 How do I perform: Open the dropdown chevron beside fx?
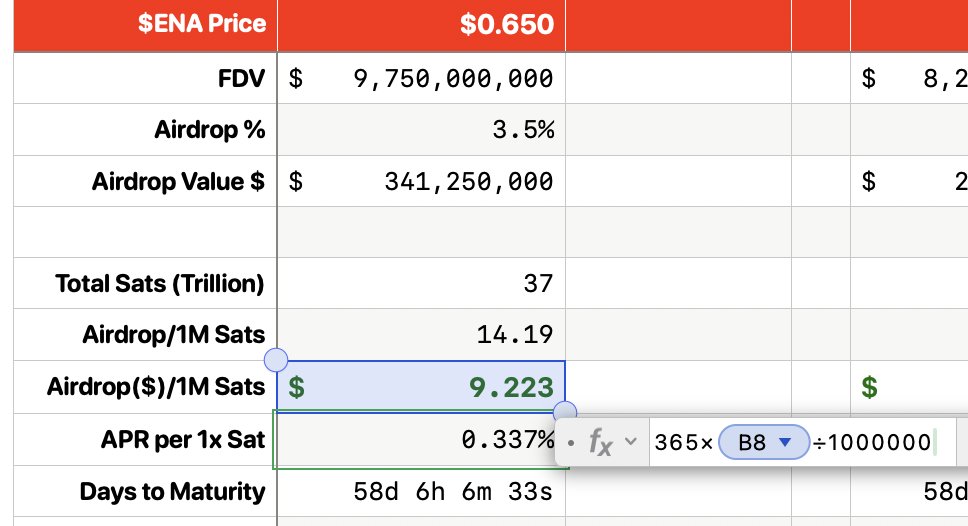pyautogui.click(x=630, y=441)
